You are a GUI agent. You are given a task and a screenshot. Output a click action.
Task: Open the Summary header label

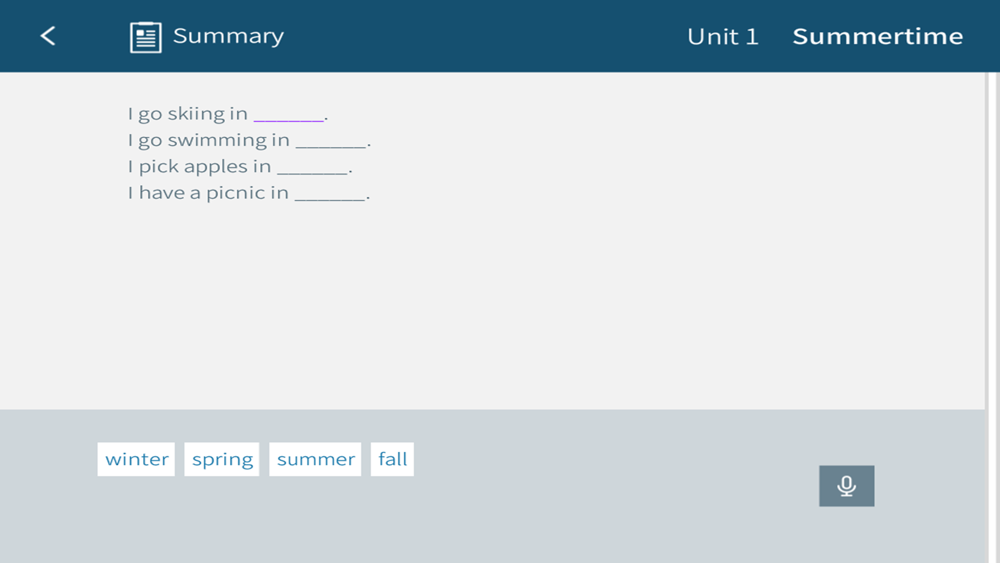point(228,36)
